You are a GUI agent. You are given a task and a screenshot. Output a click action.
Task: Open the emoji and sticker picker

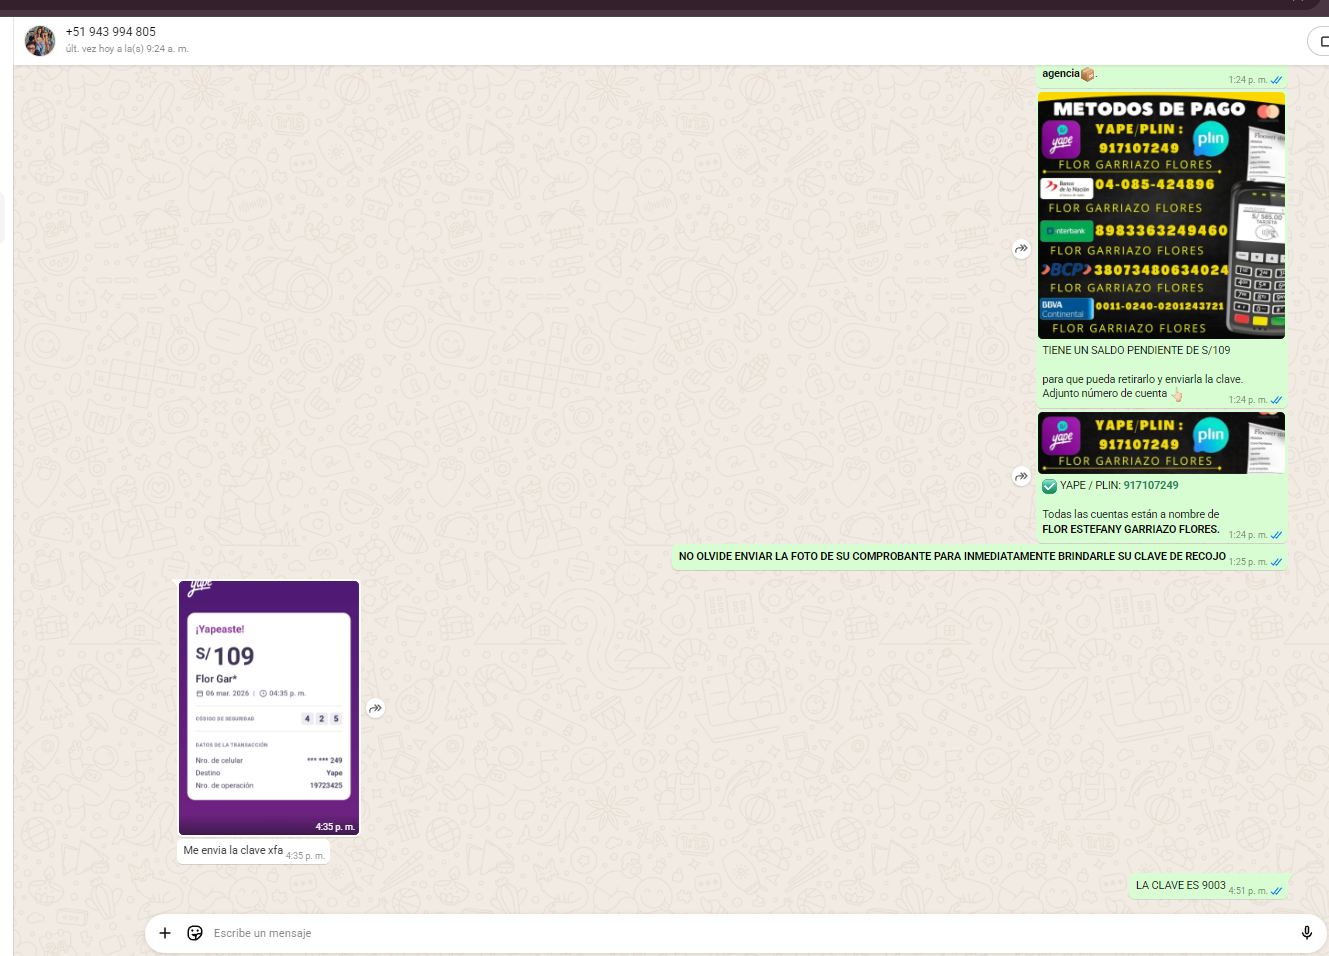(x=195, y=933)
